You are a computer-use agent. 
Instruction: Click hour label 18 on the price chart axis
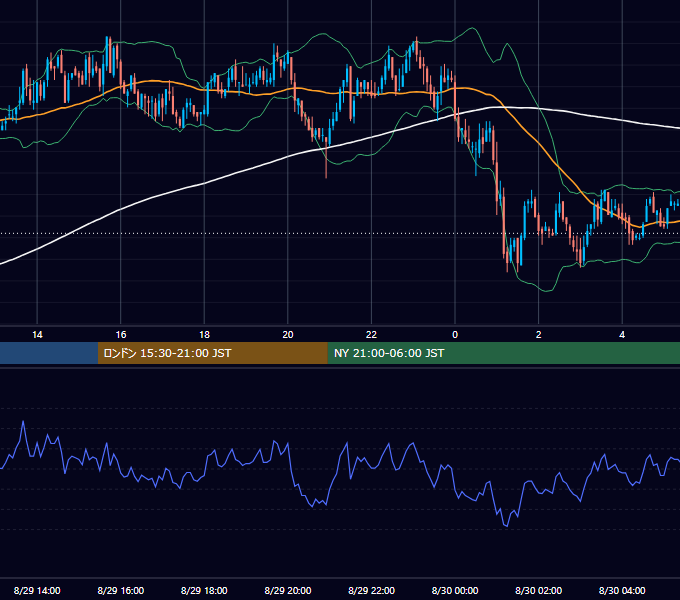(204, 335)
